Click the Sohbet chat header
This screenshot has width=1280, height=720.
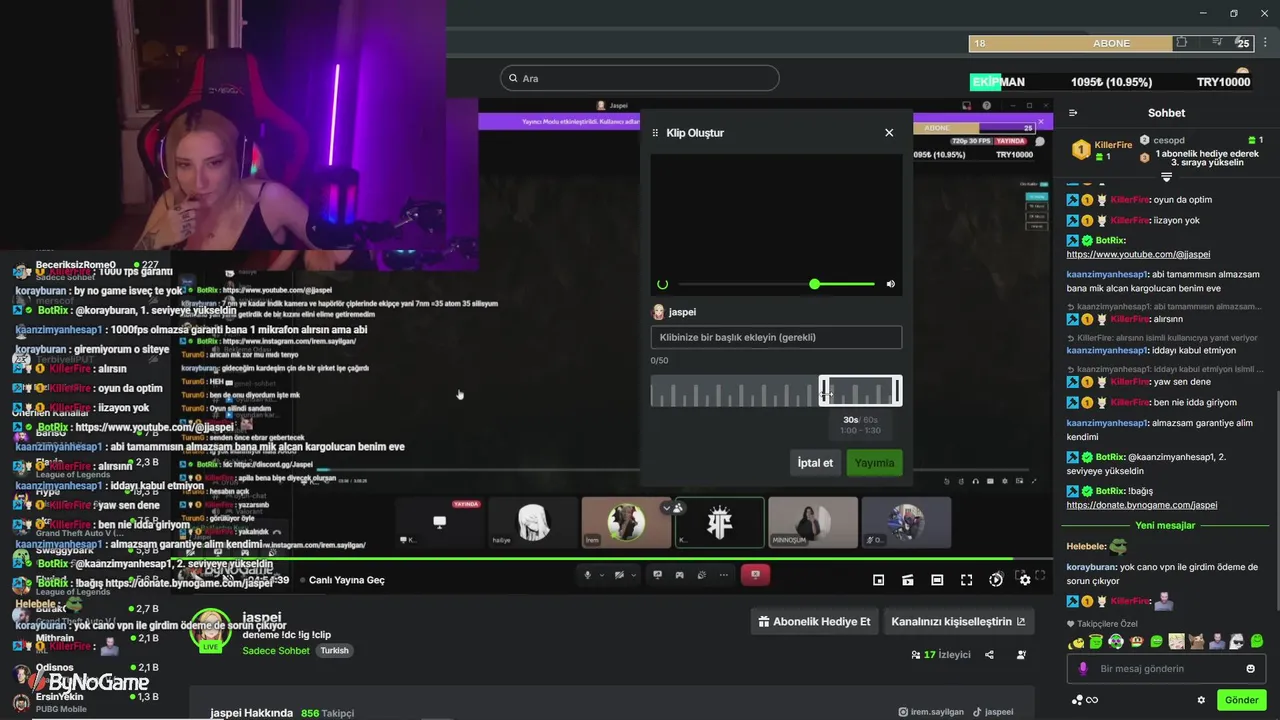point(1166,113)
